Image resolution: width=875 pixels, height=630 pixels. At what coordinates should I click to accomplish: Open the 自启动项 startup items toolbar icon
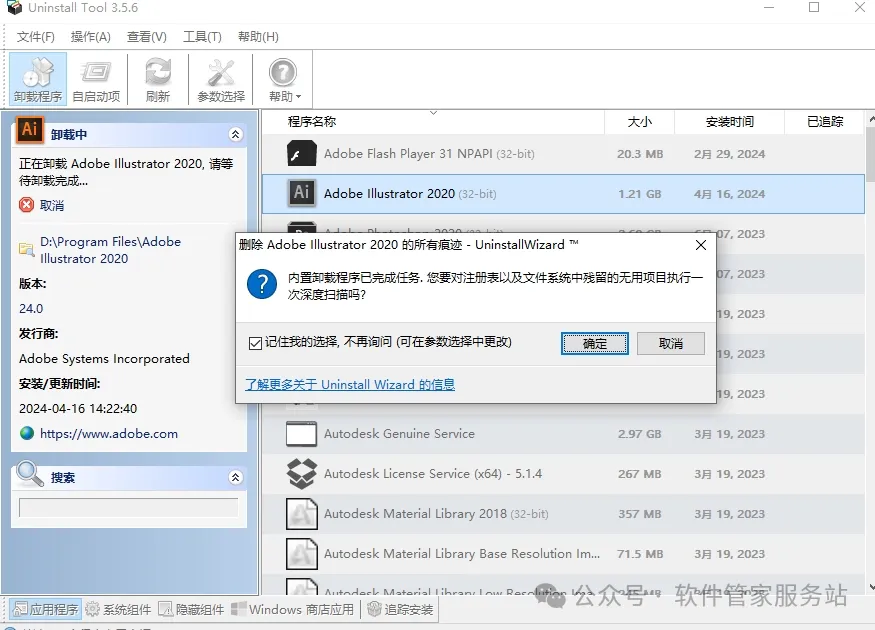pos(96,79)
